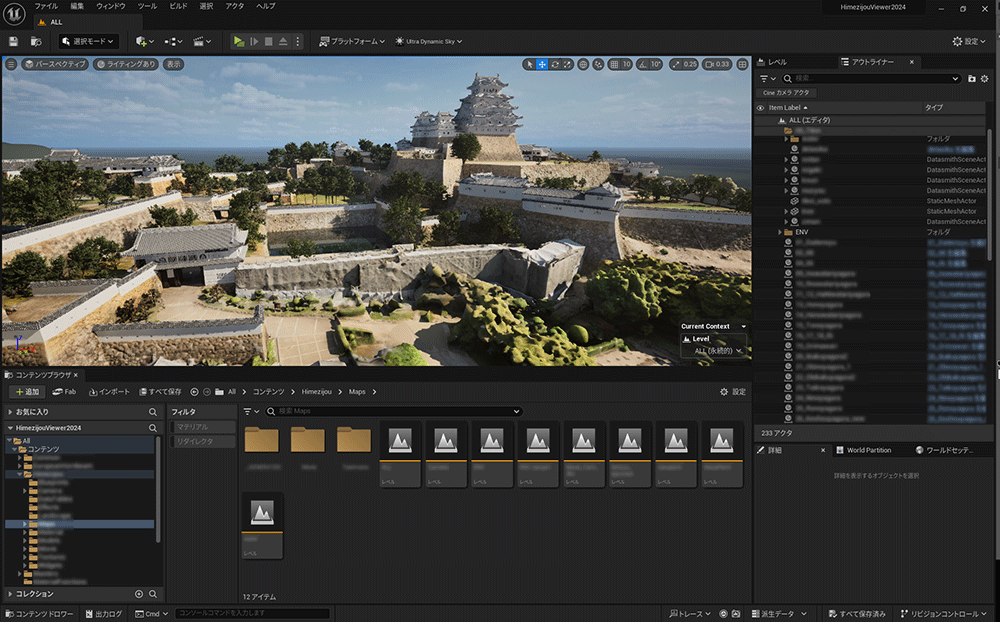Image resolution: width=1000 pixels, height=622 pixels.
Task: Click the Fab button in Content Browser
Action: tap(65, 392)
